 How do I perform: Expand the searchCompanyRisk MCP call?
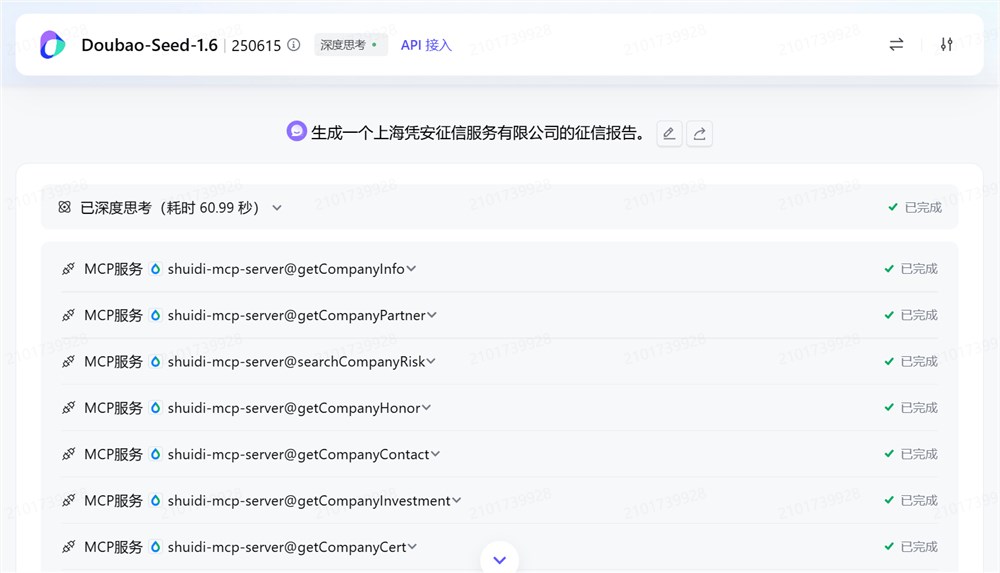[x=431, y=361]
